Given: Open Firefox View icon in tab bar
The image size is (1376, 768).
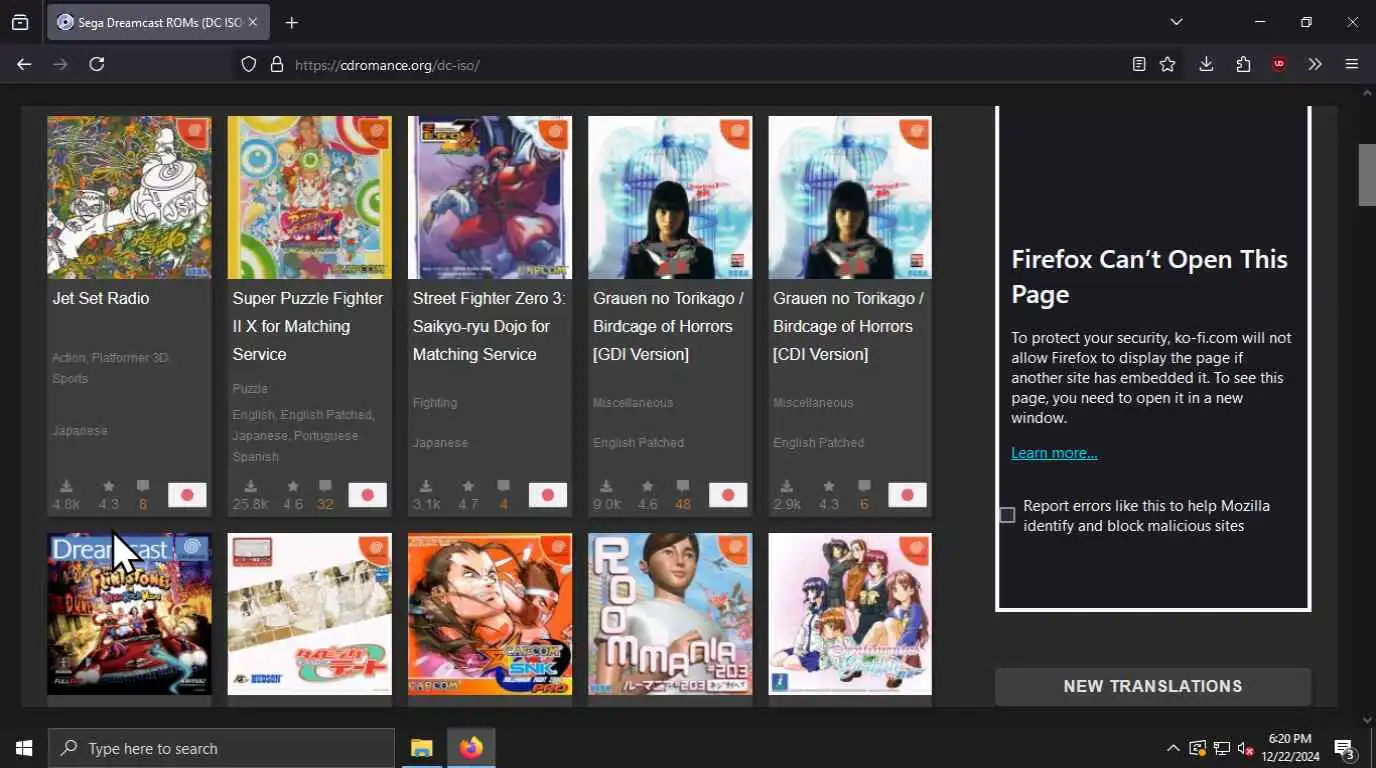Looking at the screenshot, I should click(20, 22).
